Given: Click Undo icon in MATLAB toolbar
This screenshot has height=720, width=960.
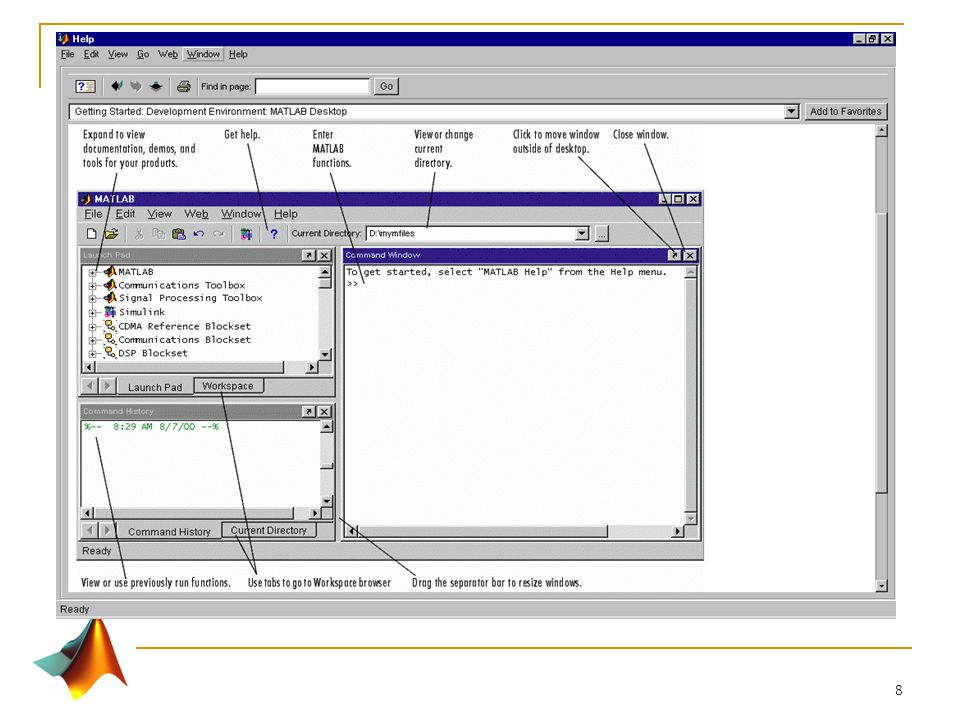Looking at the screenshot, I should point(198,234).
